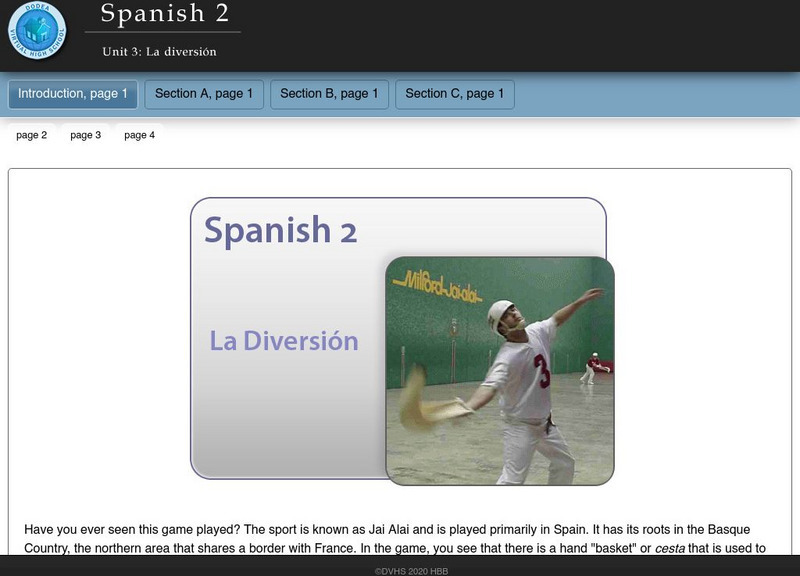The image size is (800, 576).
Task: Navigate to page 2 link
Action: [32, 135]
